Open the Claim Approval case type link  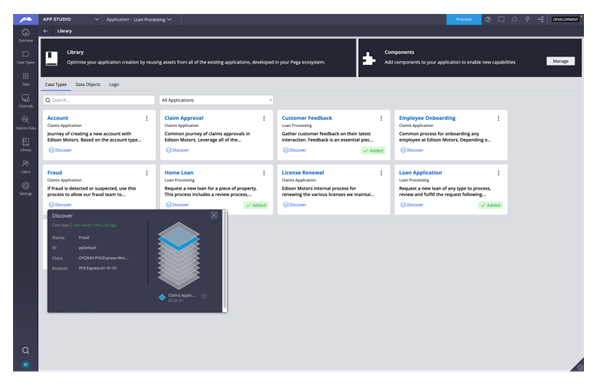tap(184, 118)
